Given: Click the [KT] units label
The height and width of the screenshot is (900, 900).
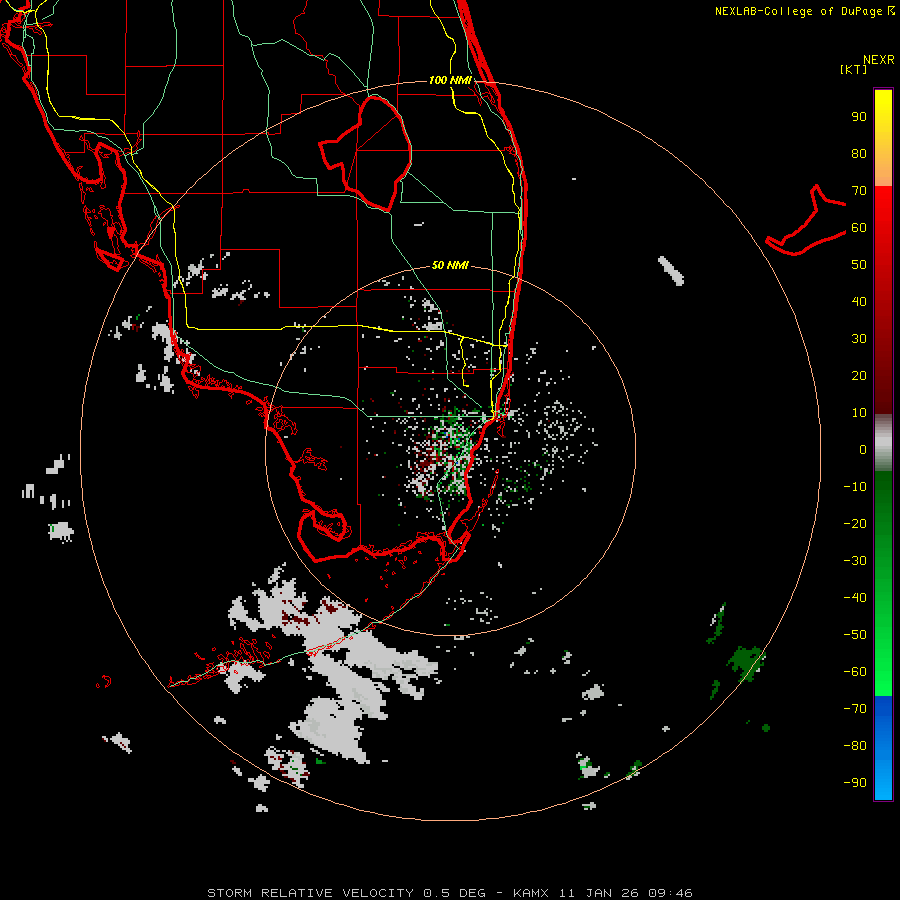Looking at the screenshot, I should [x=853, y=69].
